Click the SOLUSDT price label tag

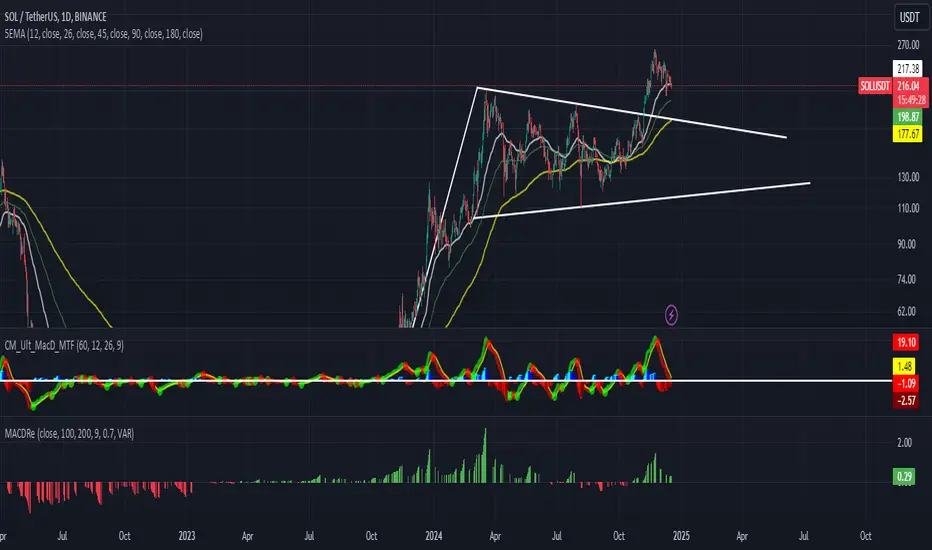(x=875, y=86)
